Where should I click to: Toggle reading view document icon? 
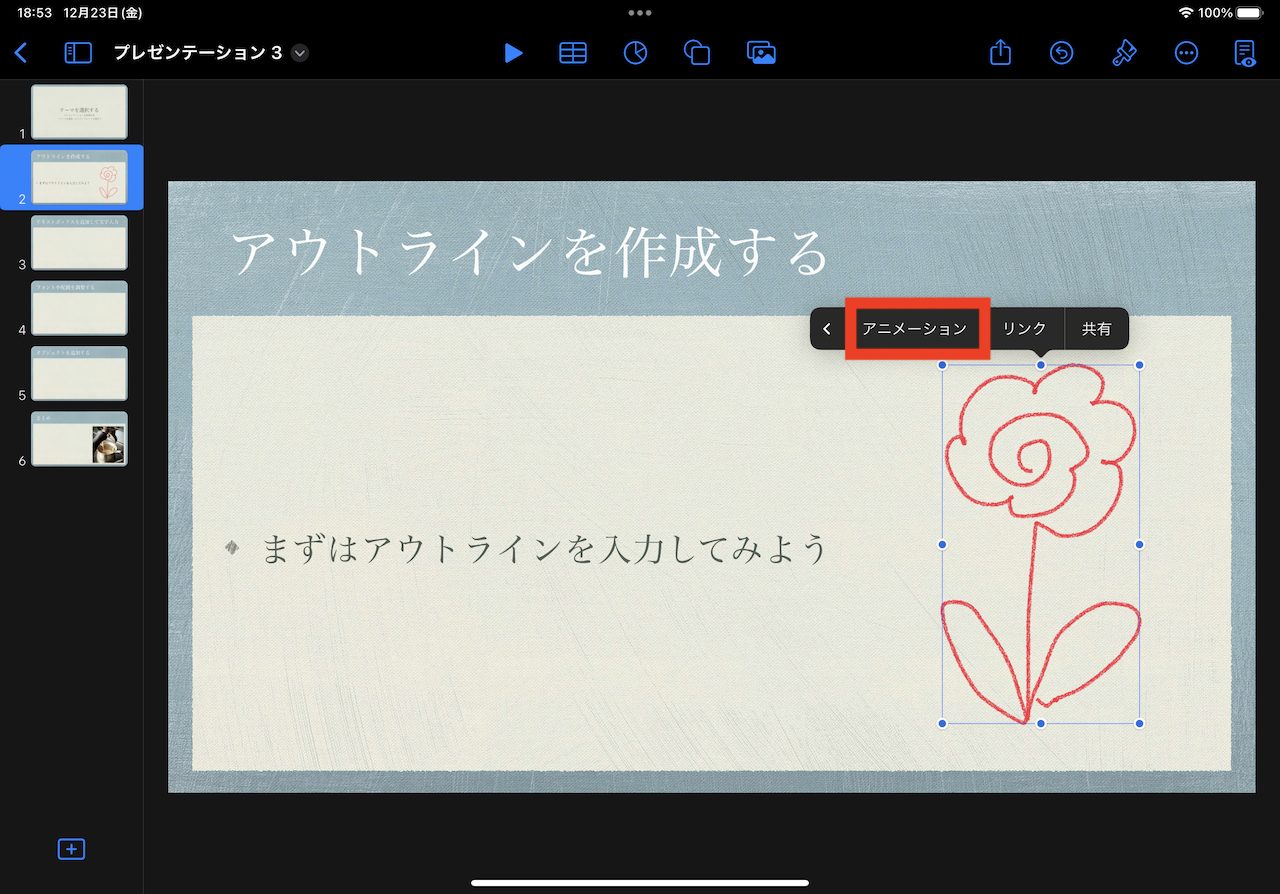tap(1245, 53)
